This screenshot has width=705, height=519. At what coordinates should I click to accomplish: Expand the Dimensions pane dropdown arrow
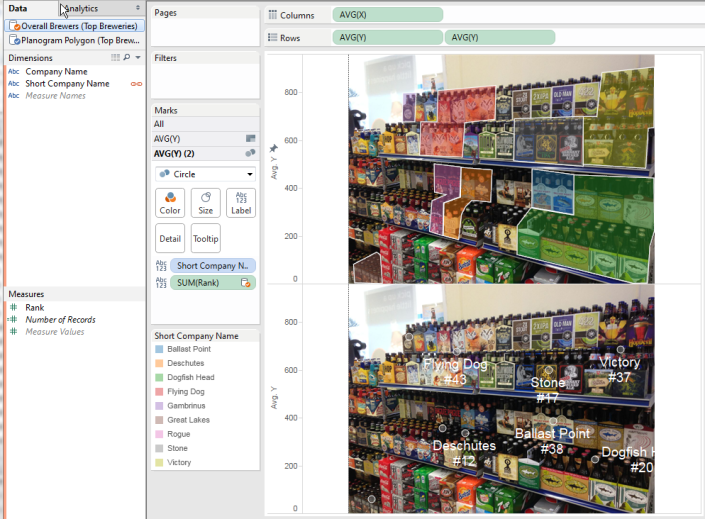pyautogui.click(x=138, y=58)
